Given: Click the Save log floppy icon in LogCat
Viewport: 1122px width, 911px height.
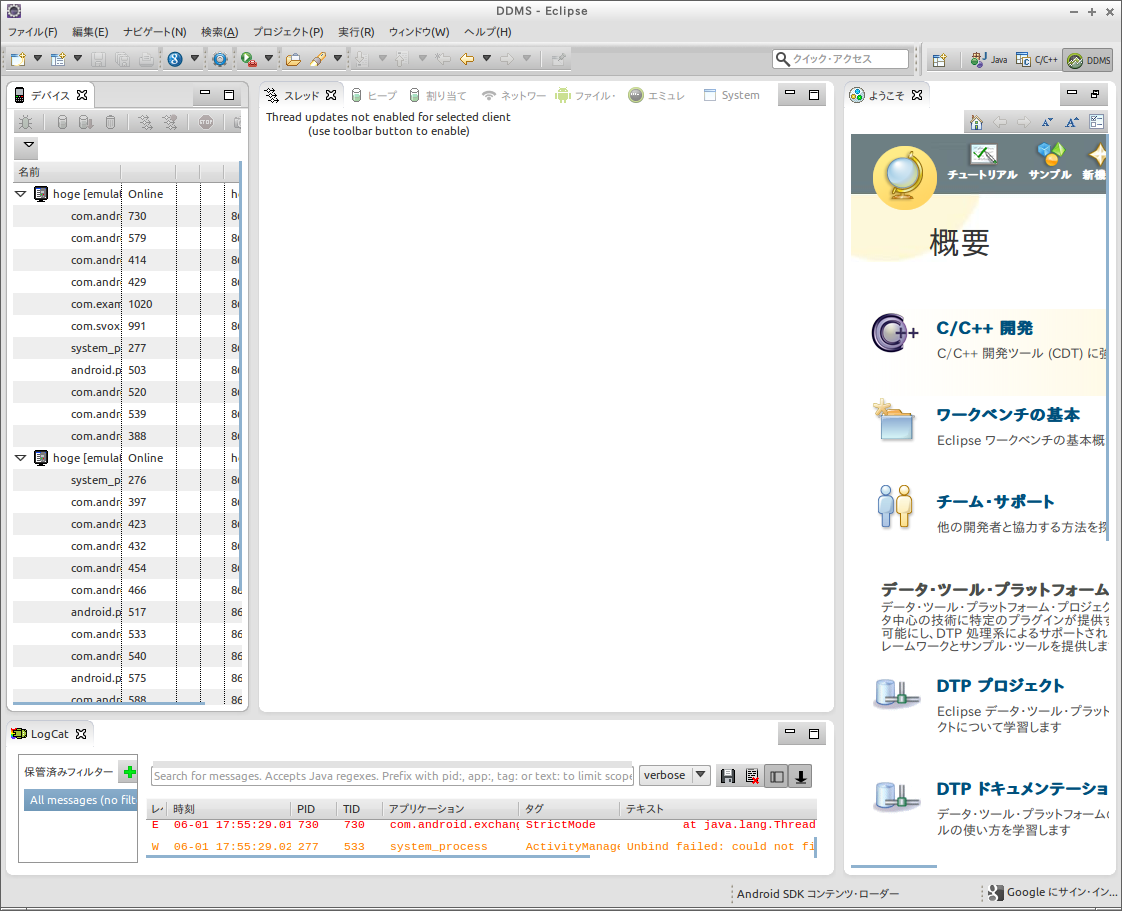Looking at the screenshot, I should click(x=728, y=776).
